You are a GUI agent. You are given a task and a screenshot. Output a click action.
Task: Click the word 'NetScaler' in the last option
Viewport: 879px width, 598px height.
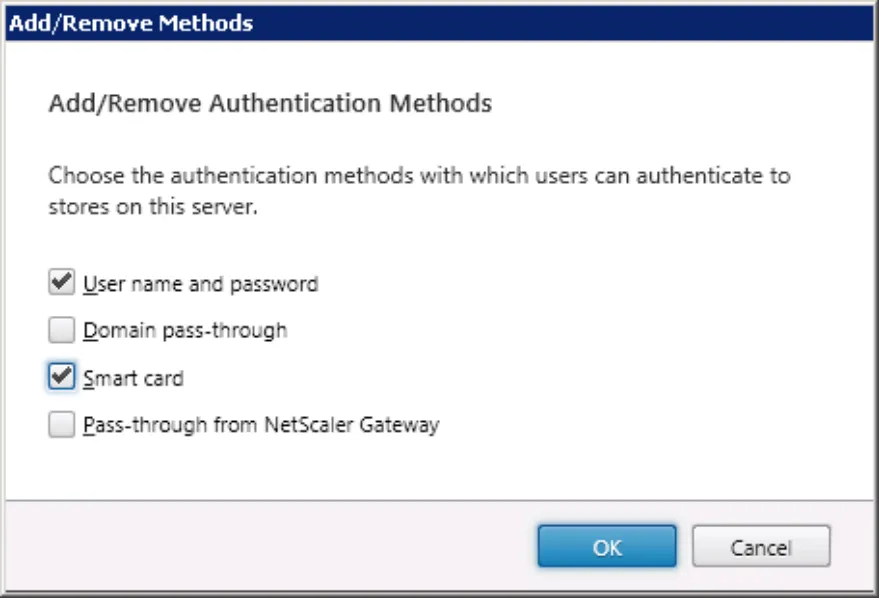[308, 424]
